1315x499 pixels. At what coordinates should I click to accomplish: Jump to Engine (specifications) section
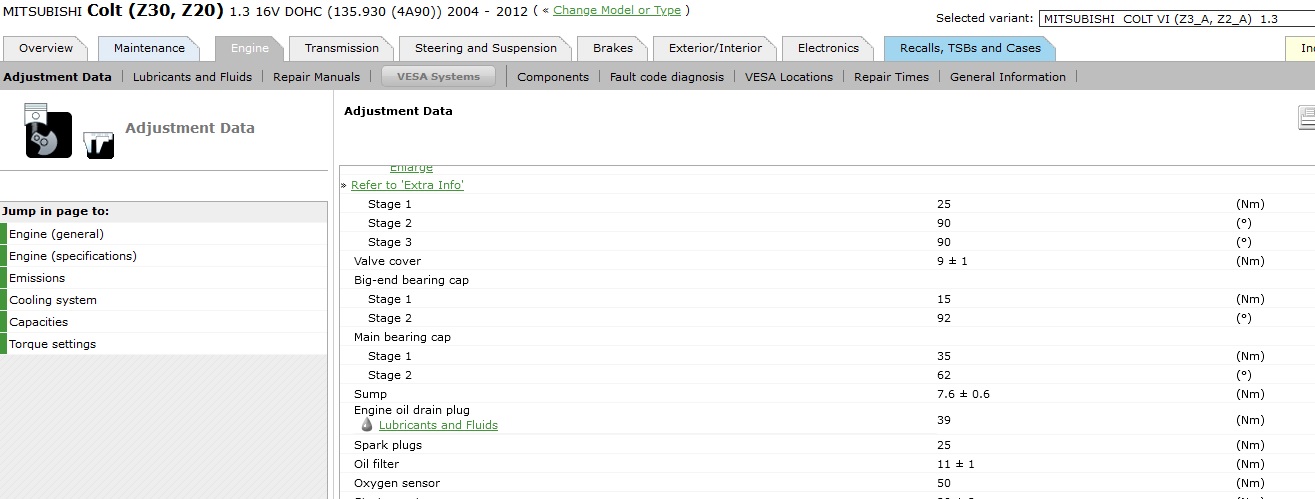coord(164,256)
